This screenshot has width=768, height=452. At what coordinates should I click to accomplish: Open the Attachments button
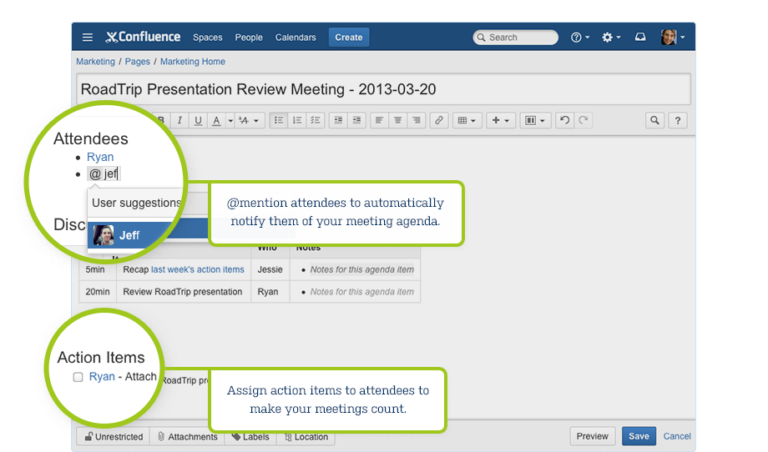(188, 437)
